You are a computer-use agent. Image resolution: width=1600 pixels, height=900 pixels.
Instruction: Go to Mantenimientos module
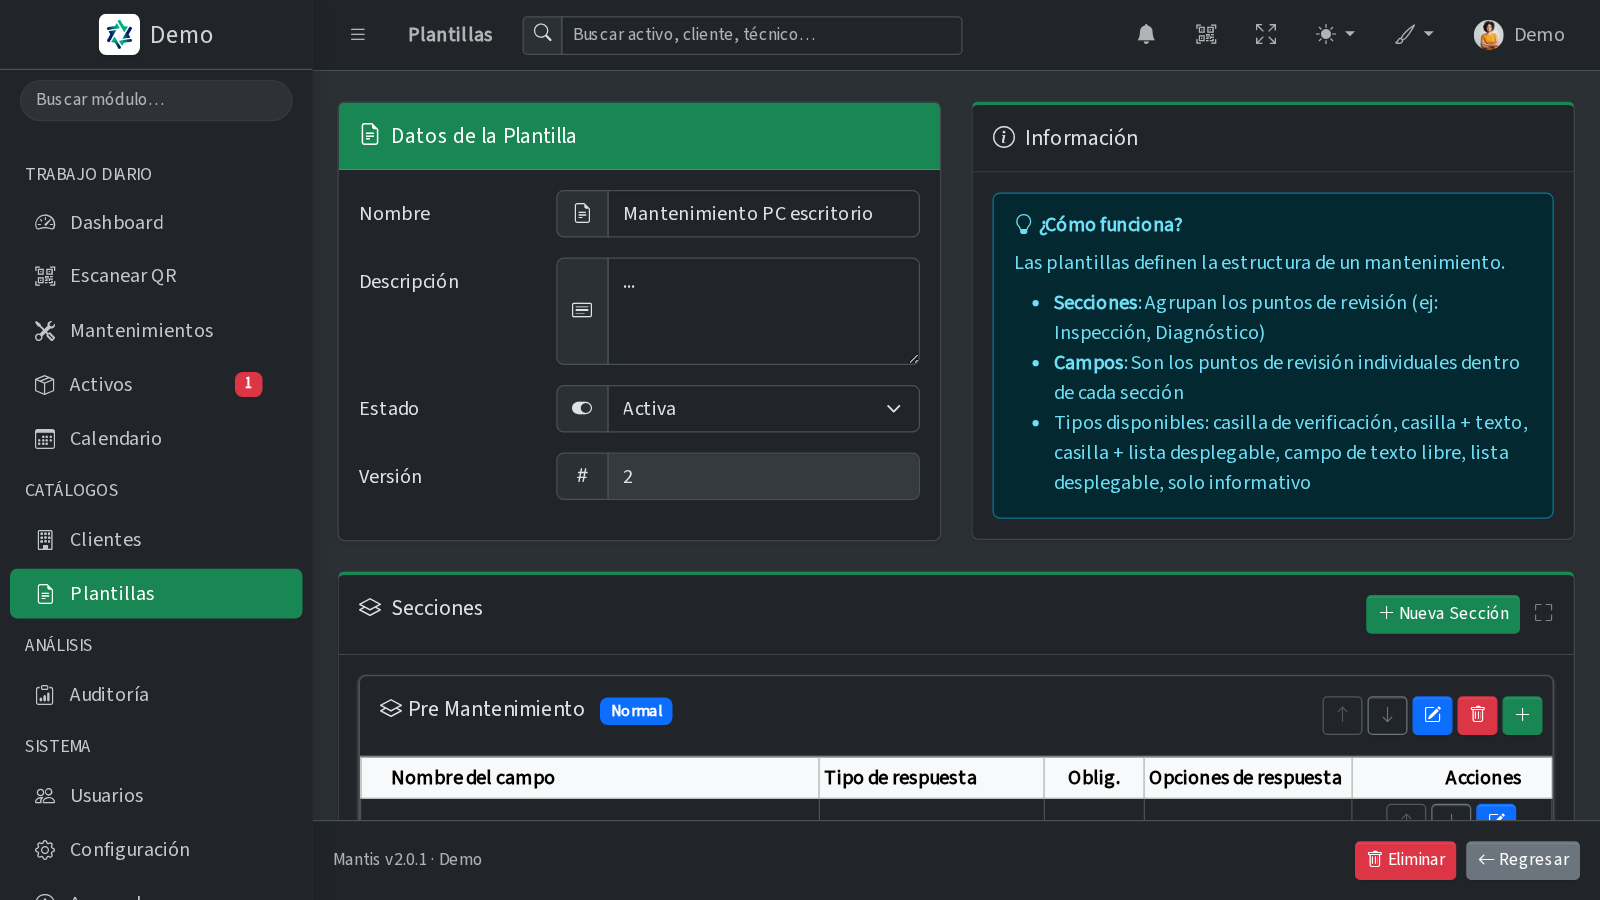[156, 330]
